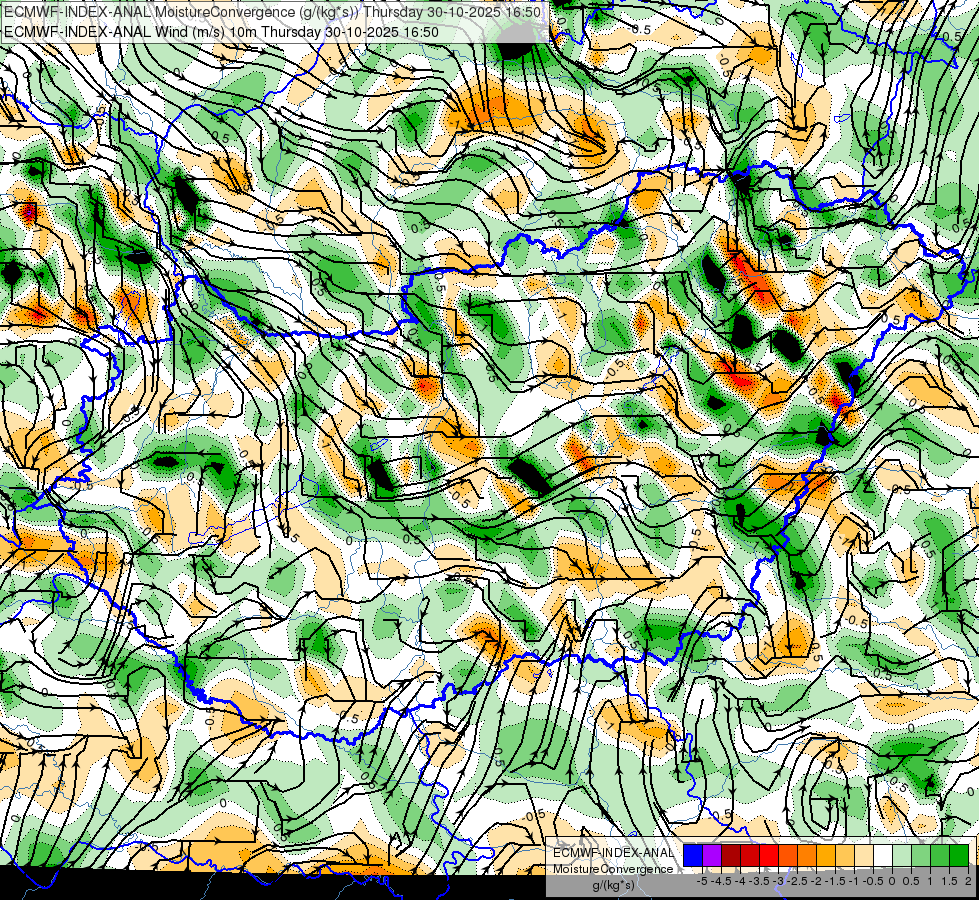Click the -5 legend tick label

702,881
